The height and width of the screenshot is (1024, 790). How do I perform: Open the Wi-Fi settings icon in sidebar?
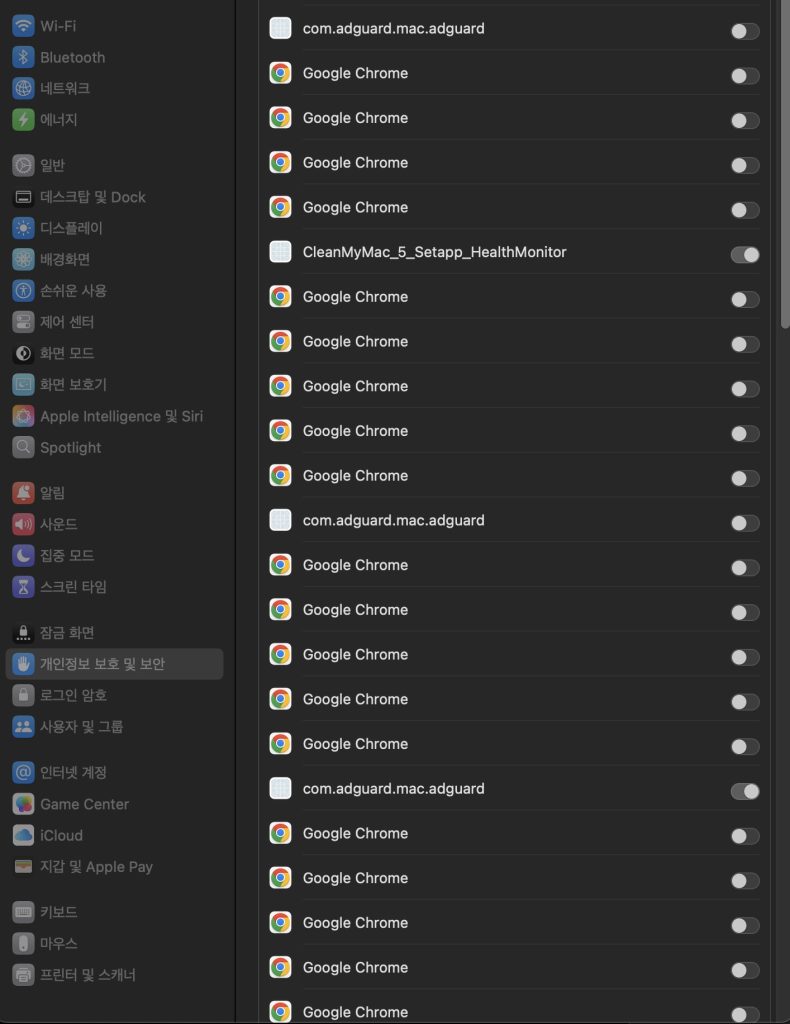coord(23,26)
